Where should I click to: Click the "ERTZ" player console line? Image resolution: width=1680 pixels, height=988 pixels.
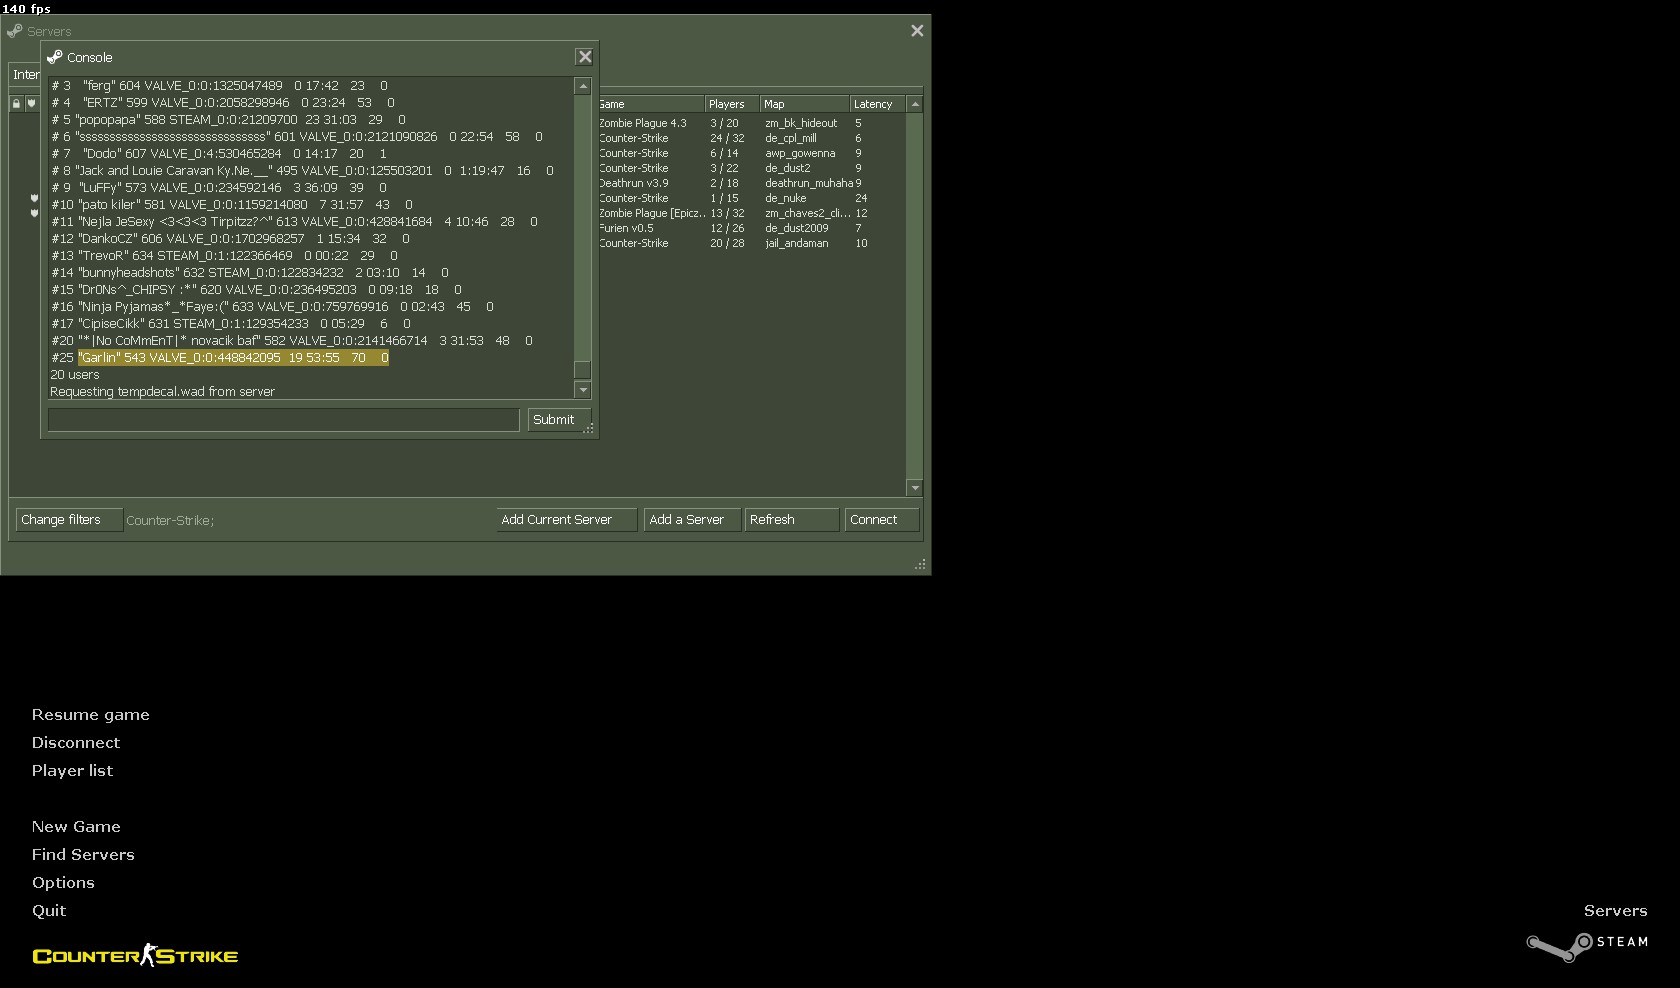pyautogui.click(x=222, y=103)
